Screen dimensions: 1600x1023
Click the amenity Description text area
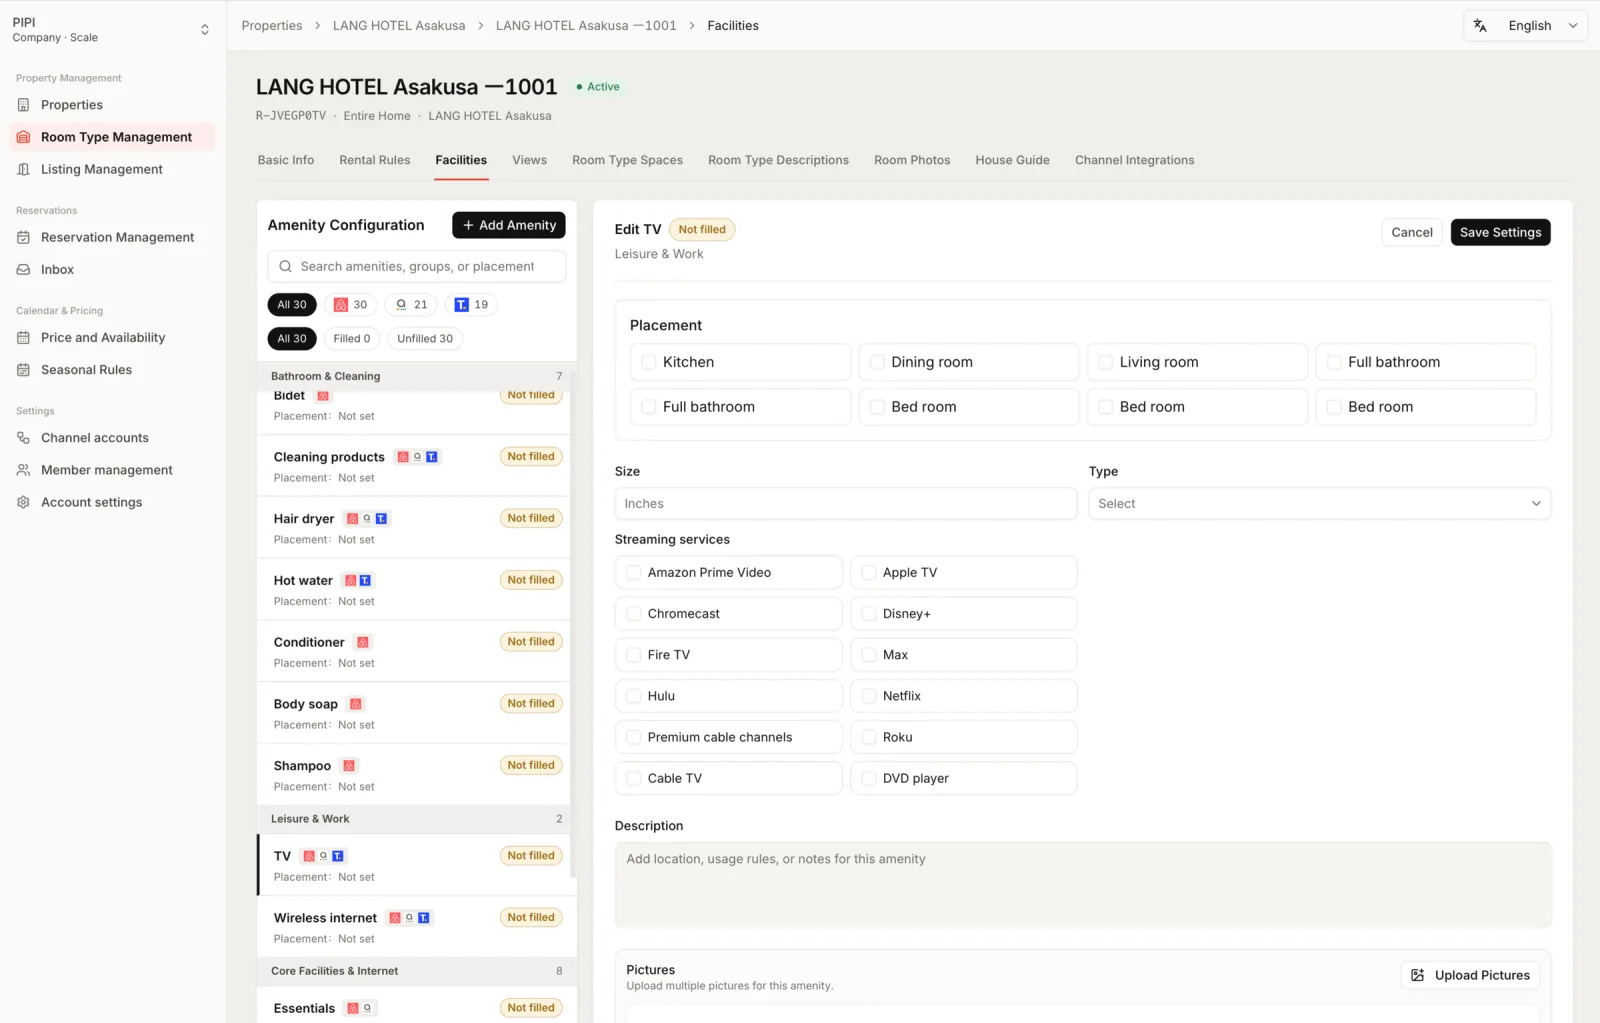[x=1083, y=885]
